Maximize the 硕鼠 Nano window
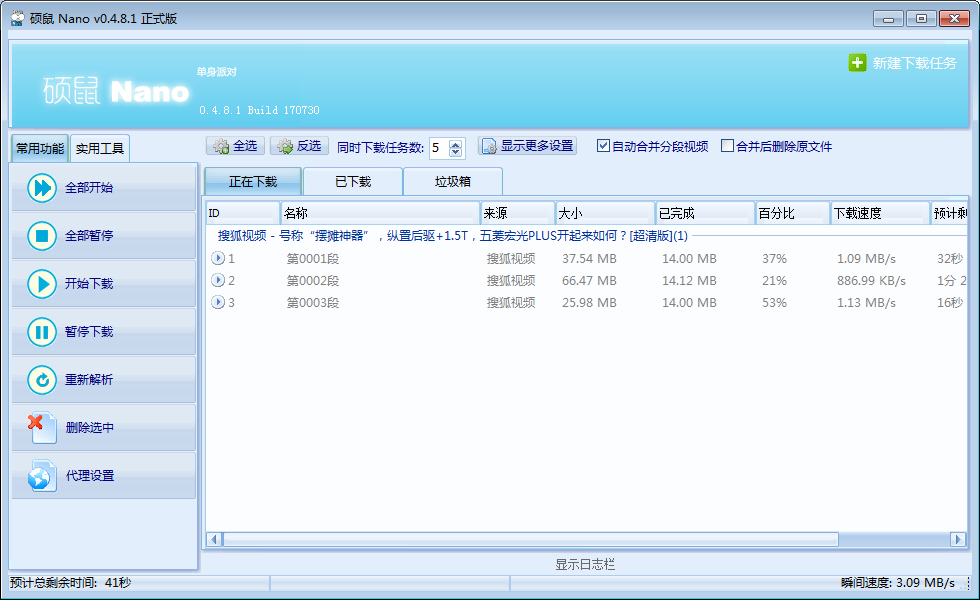Viewport: 980px width, 600px height. [x=921, y=19]
